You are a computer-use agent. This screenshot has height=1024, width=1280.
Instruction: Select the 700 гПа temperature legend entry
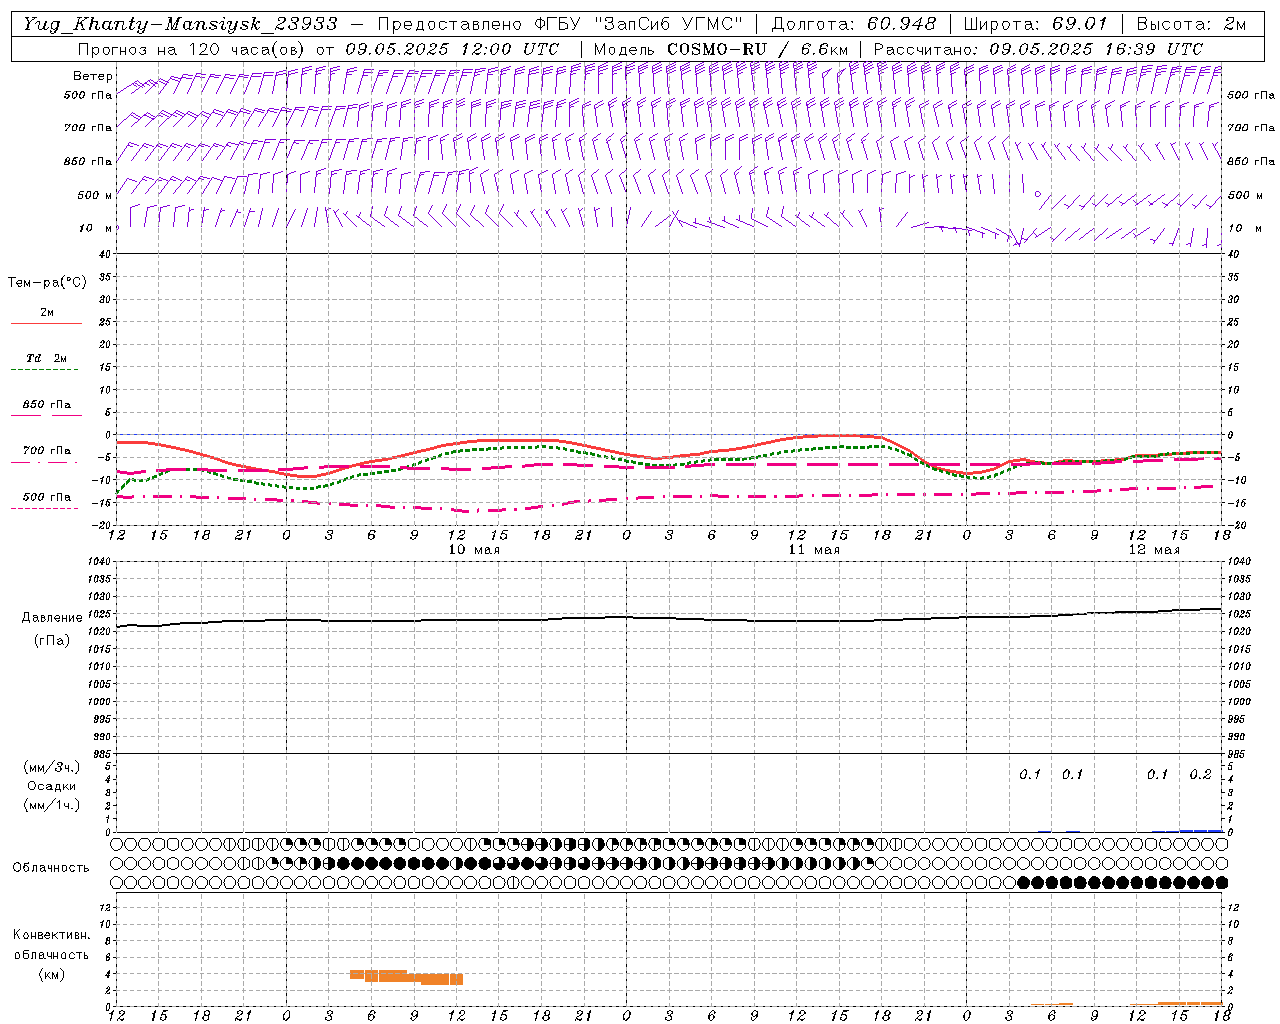pyautogui.click(x=47, y=451)
